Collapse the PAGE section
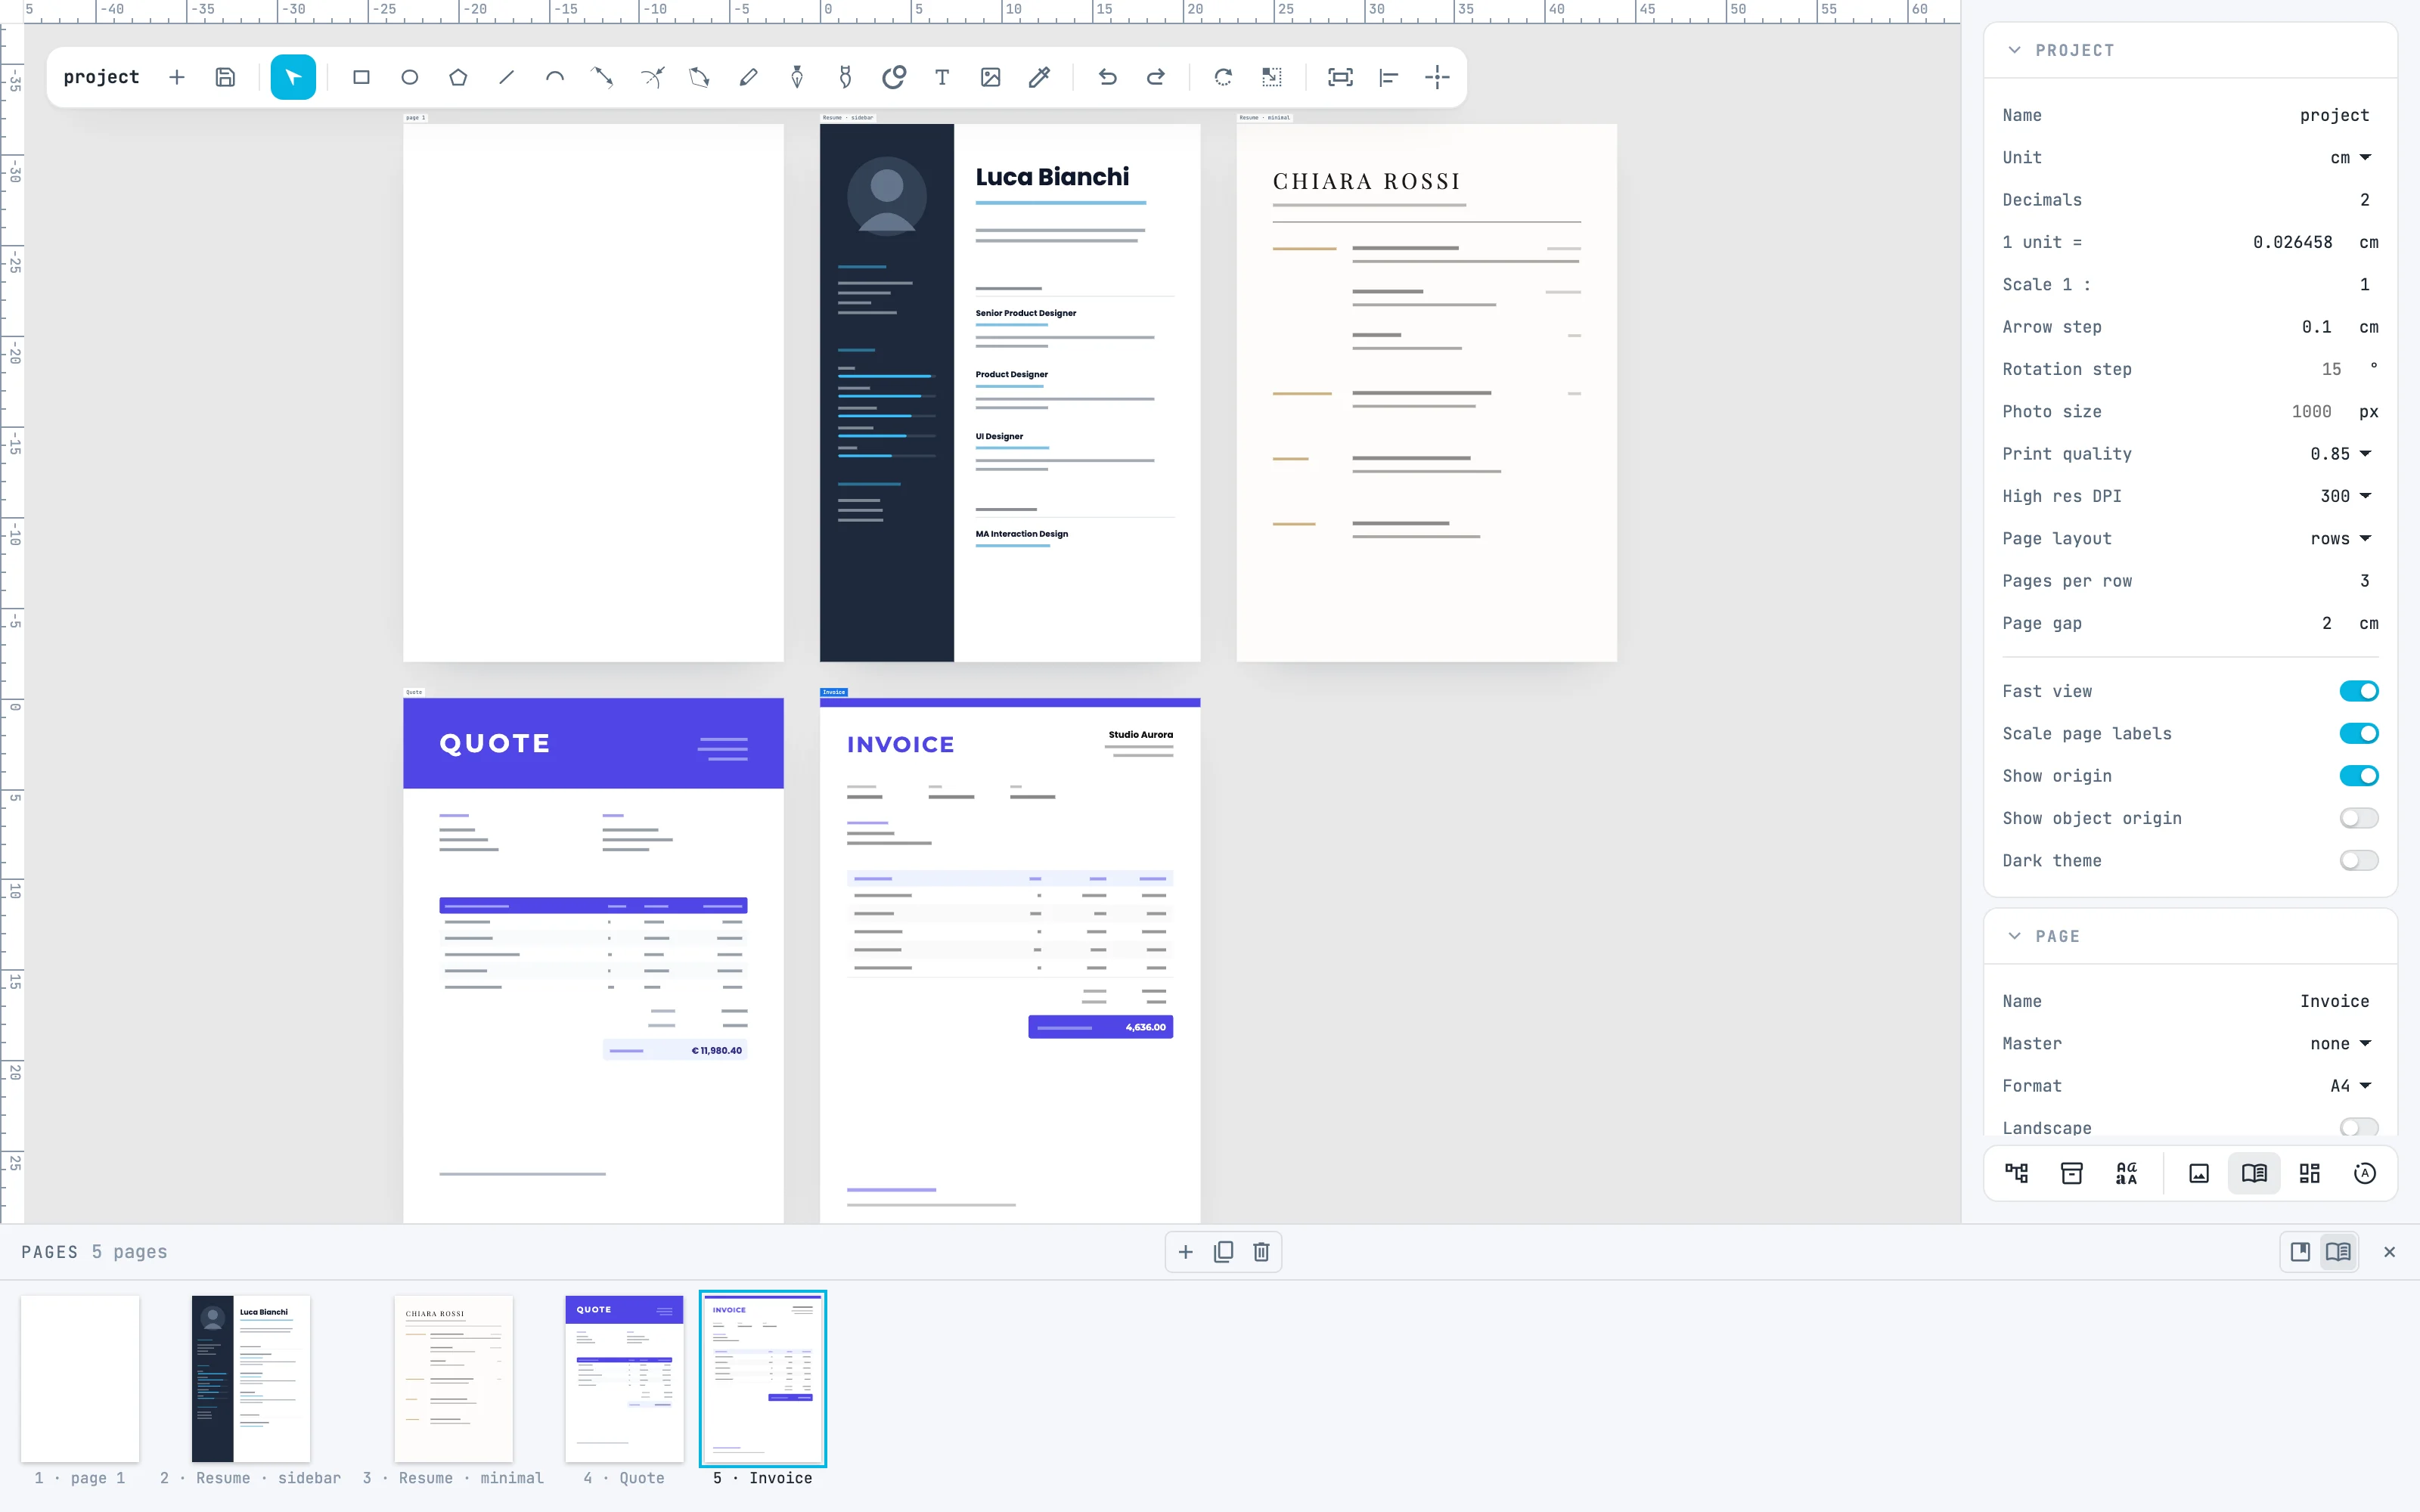The width and height of the screenshot is (2420, 1512). coord(2015,936)
